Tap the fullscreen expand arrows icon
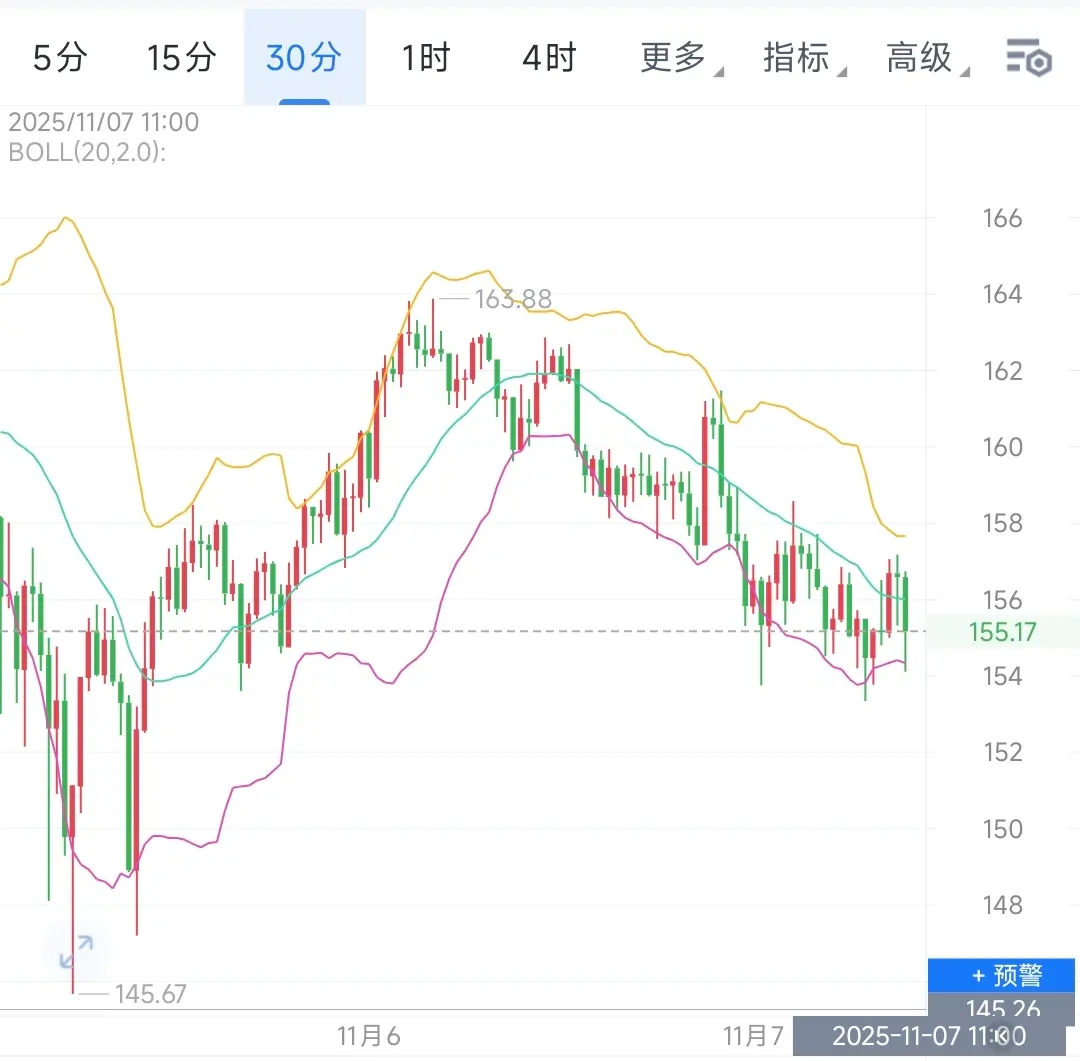 point(76,951)
